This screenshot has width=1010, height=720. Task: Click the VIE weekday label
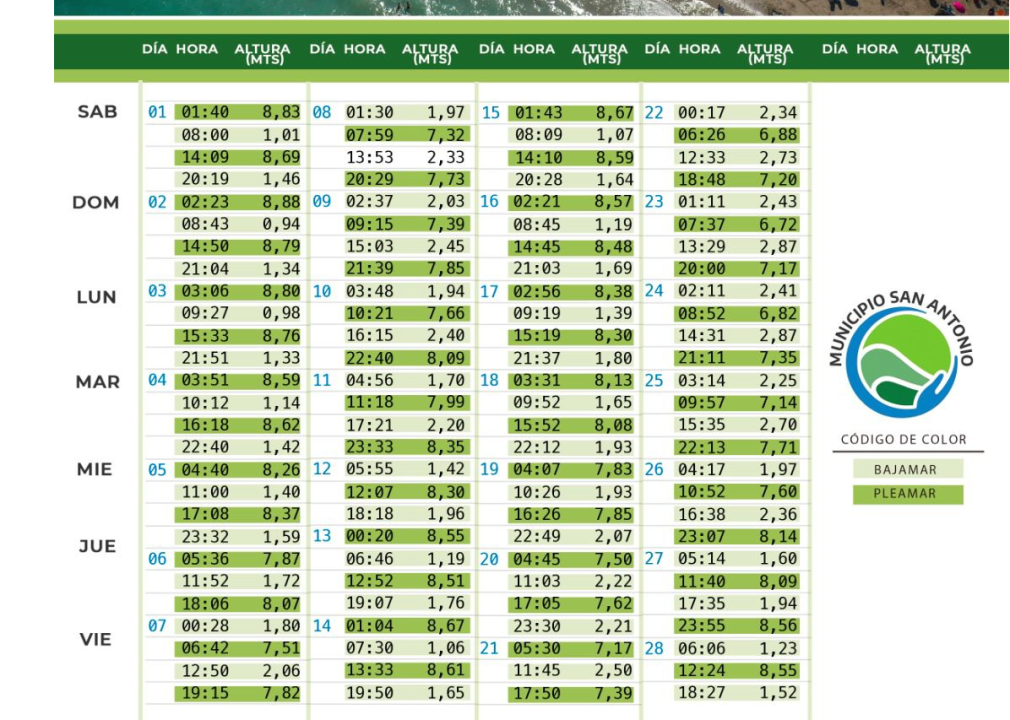[x=96, y=640]
